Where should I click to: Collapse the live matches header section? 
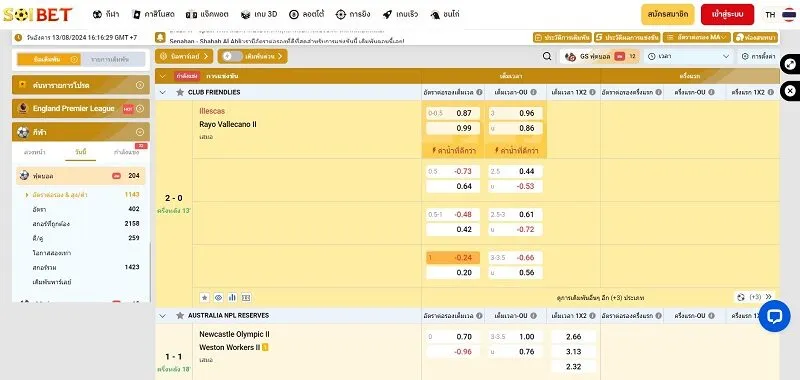tap(163, 76)
